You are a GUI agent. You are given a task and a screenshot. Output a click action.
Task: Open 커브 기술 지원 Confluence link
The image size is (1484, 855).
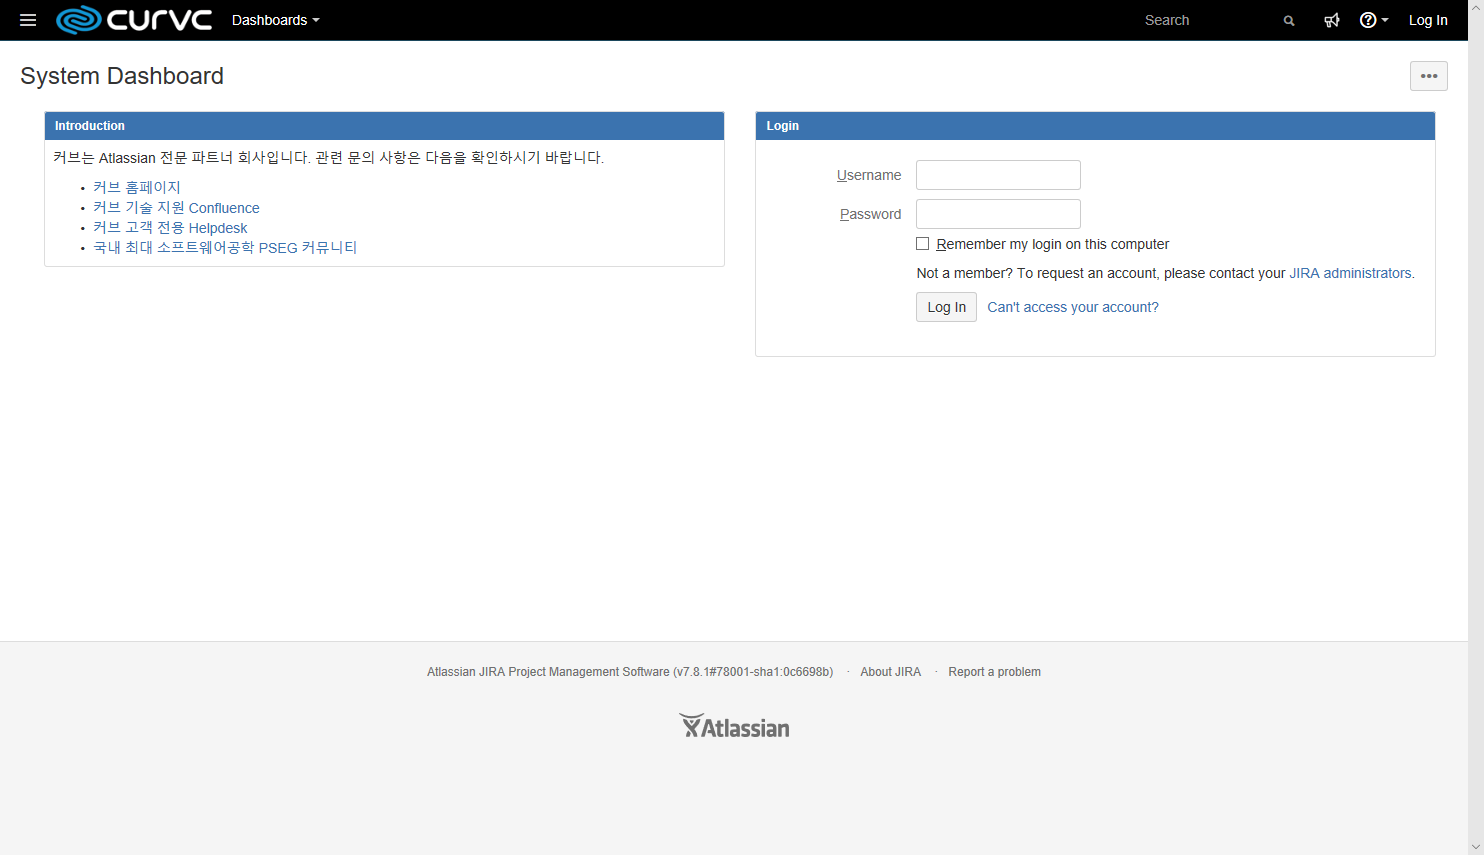176,208
